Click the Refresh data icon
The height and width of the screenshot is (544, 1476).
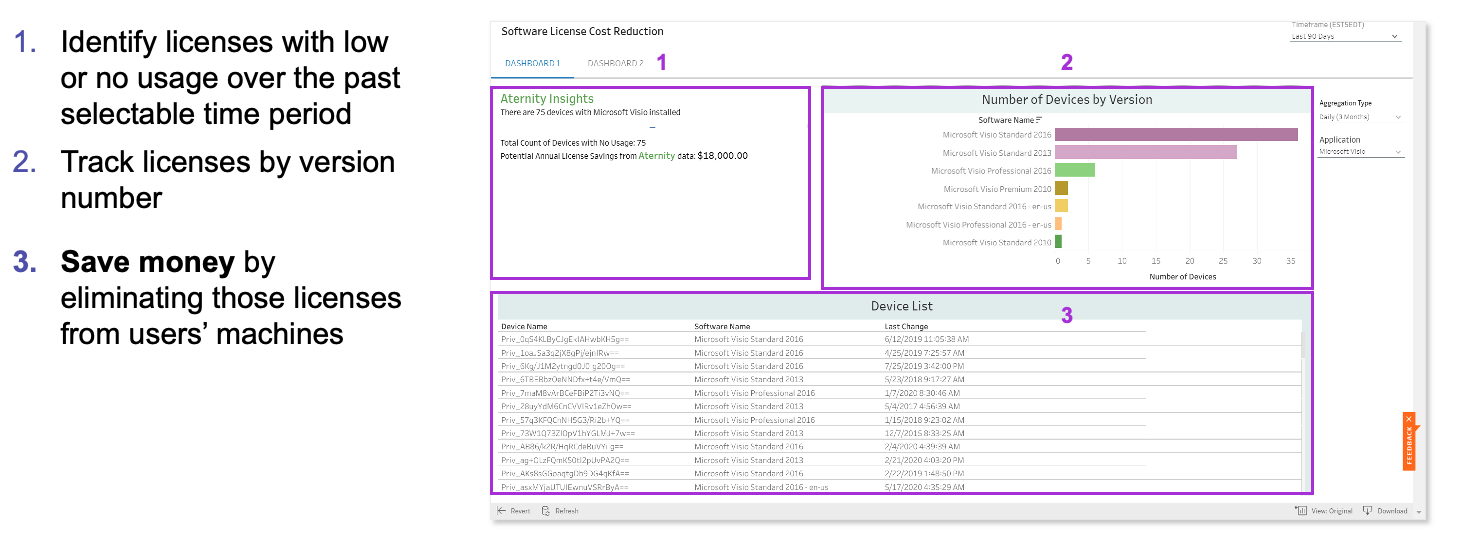click(x=546, y=511)
